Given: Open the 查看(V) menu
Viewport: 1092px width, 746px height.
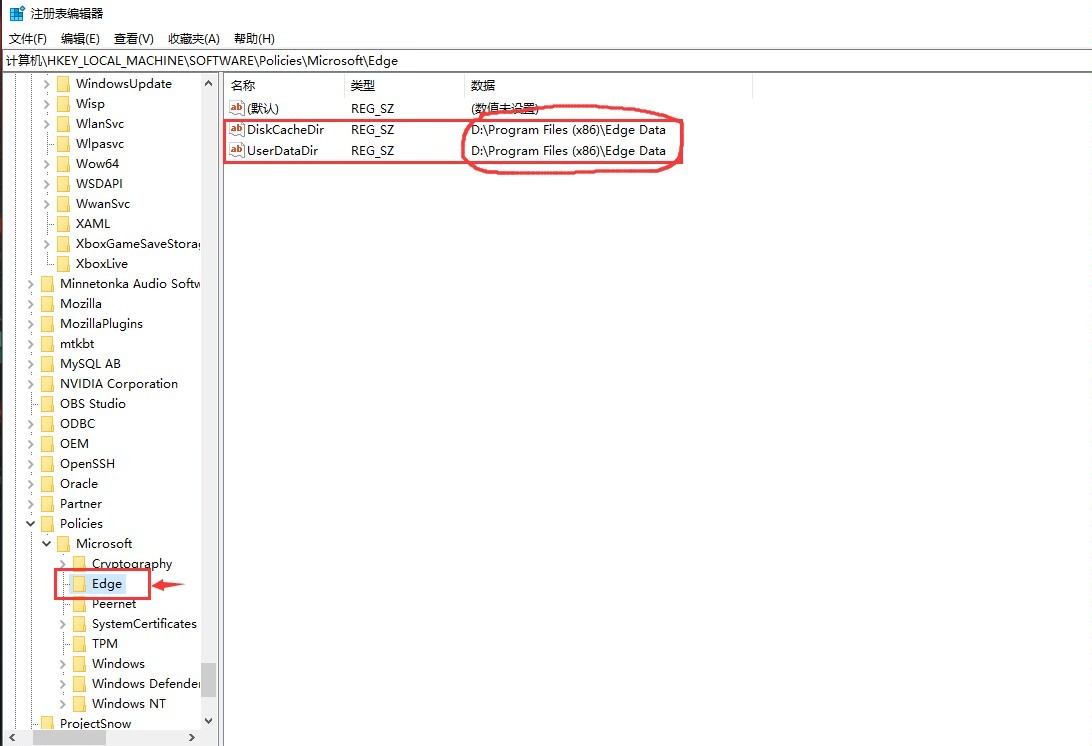Looking at the screenshot, I should click(x=134, y=39).
